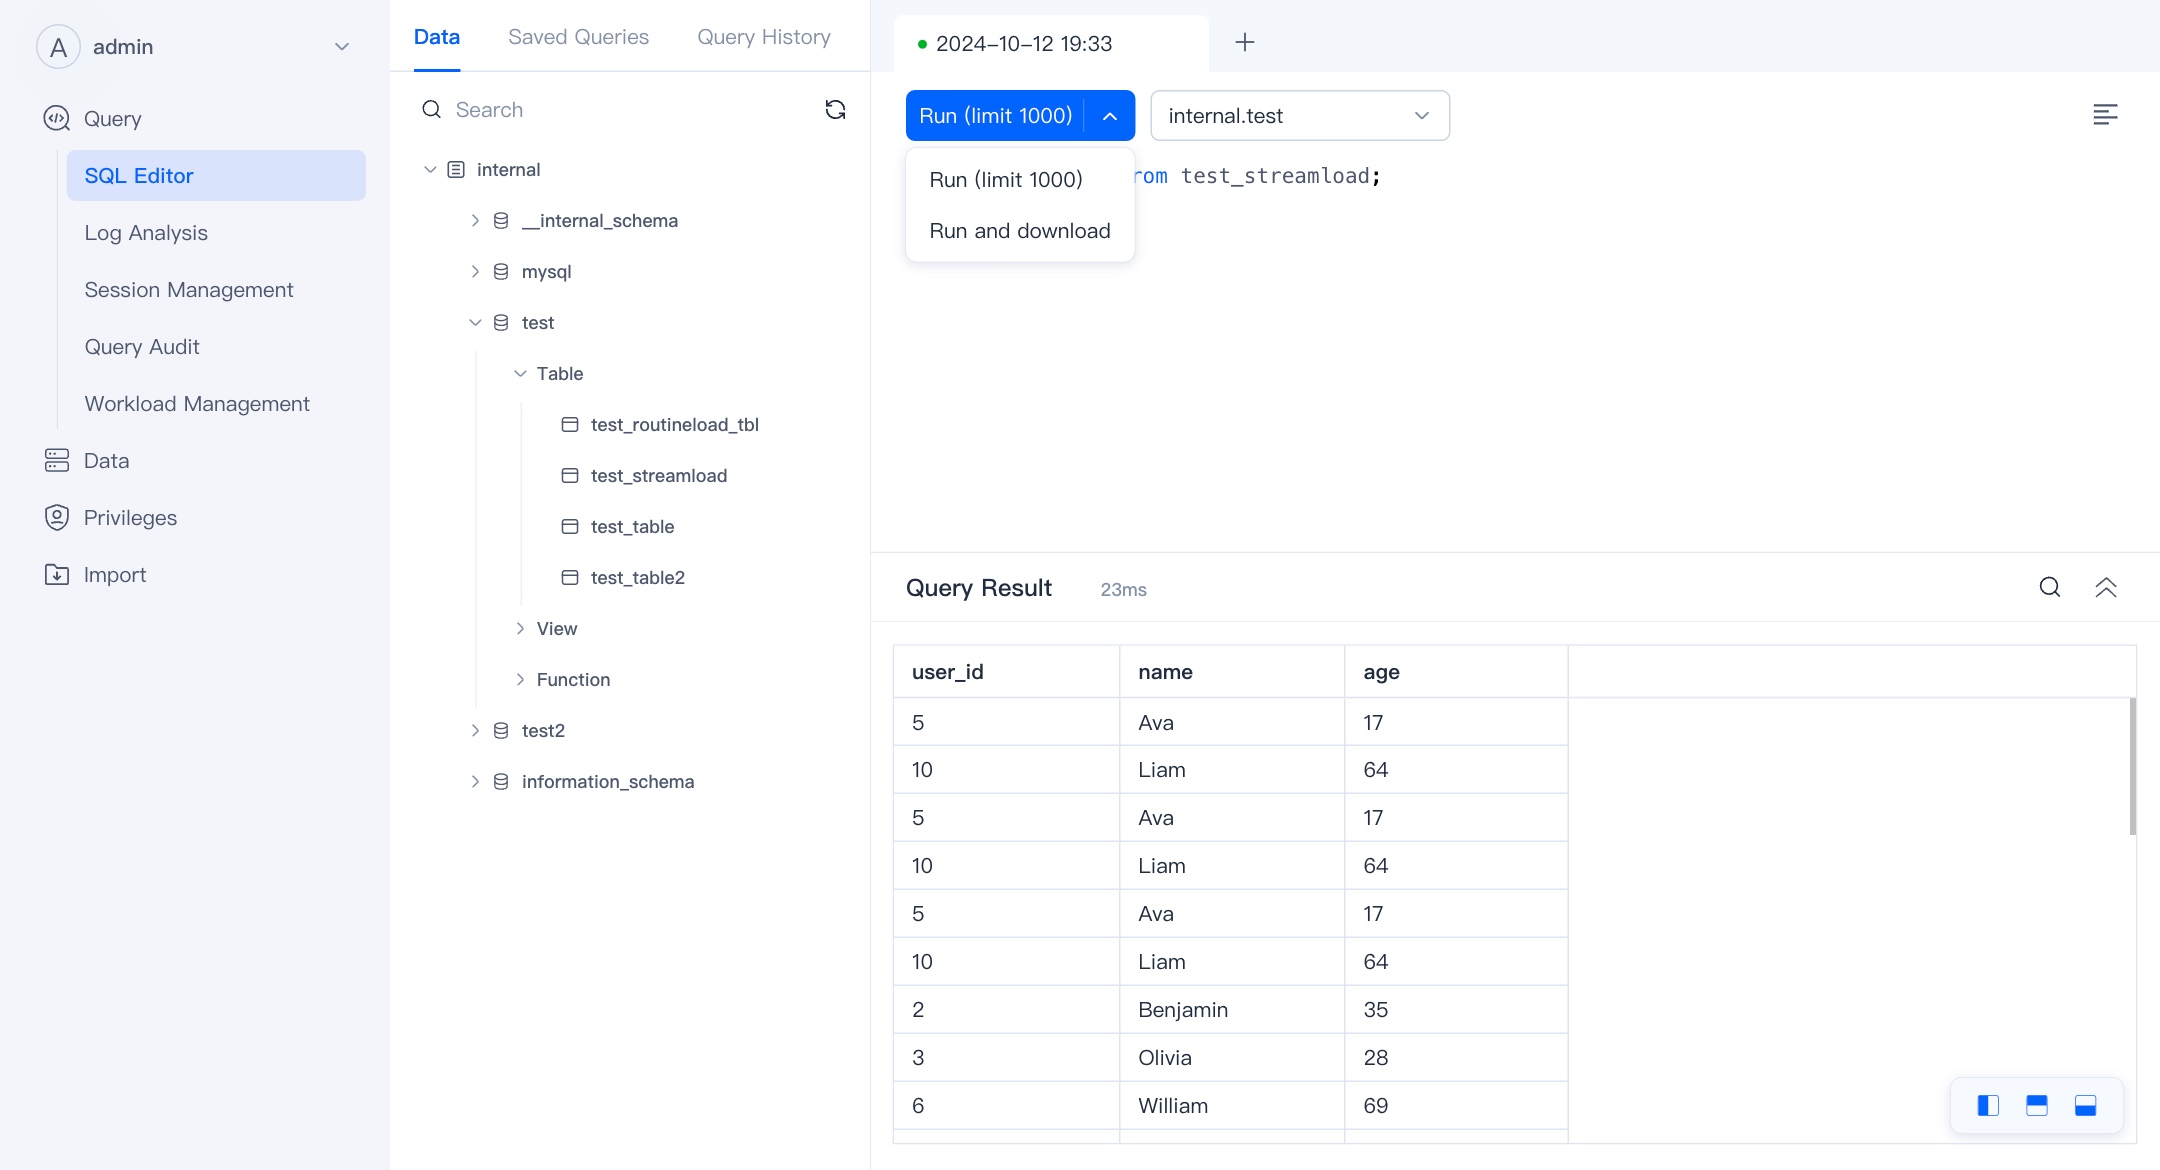Add a new query tab with the plus icon

pyautogui.click(x=1244, y=43)
